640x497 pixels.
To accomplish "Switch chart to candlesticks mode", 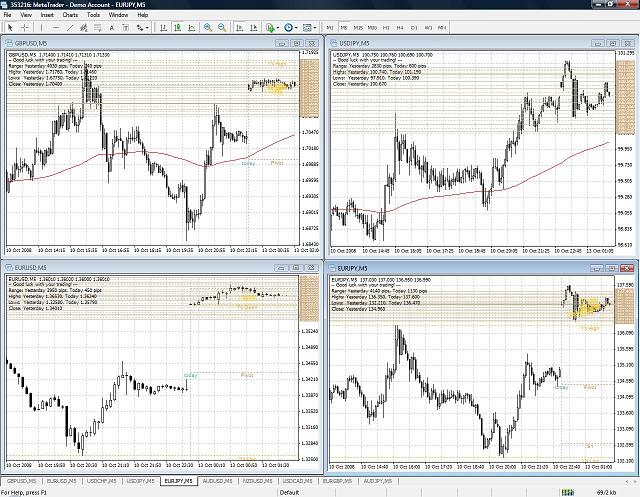I will [177, 28].
